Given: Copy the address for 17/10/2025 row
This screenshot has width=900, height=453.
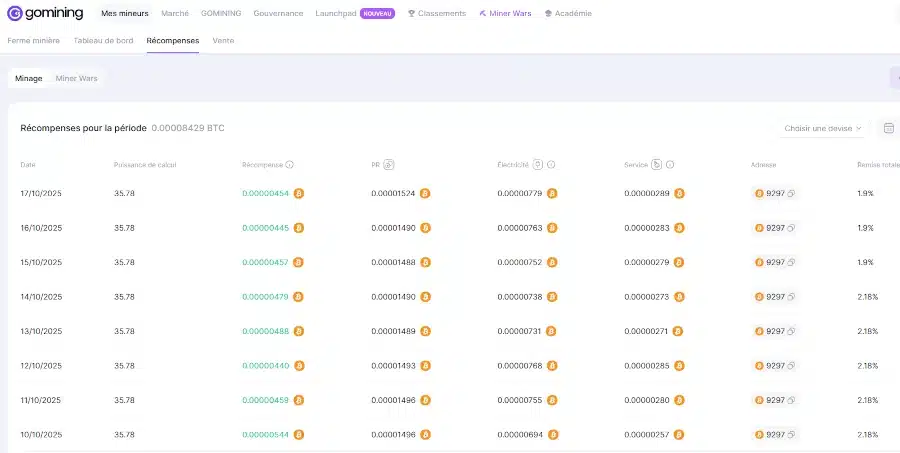Looking at the screenshot, I should [791, 194].
